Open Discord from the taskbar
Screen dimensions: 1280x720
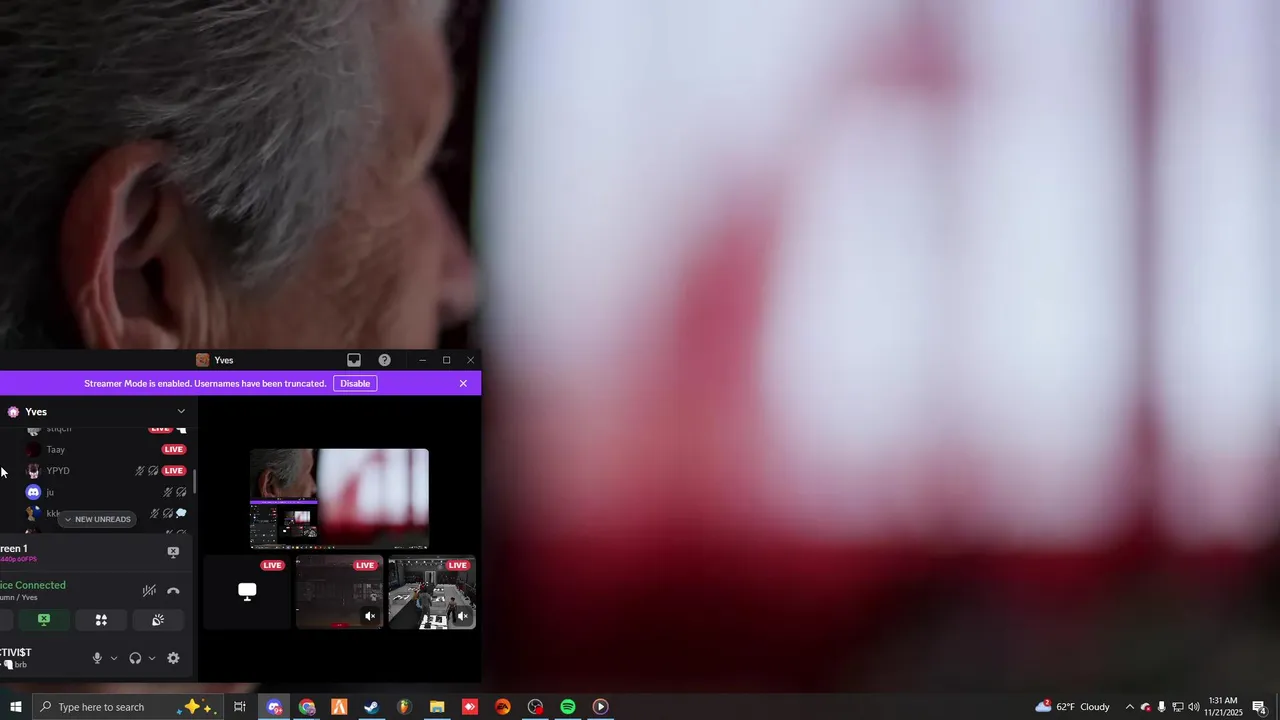click(274, 707)
